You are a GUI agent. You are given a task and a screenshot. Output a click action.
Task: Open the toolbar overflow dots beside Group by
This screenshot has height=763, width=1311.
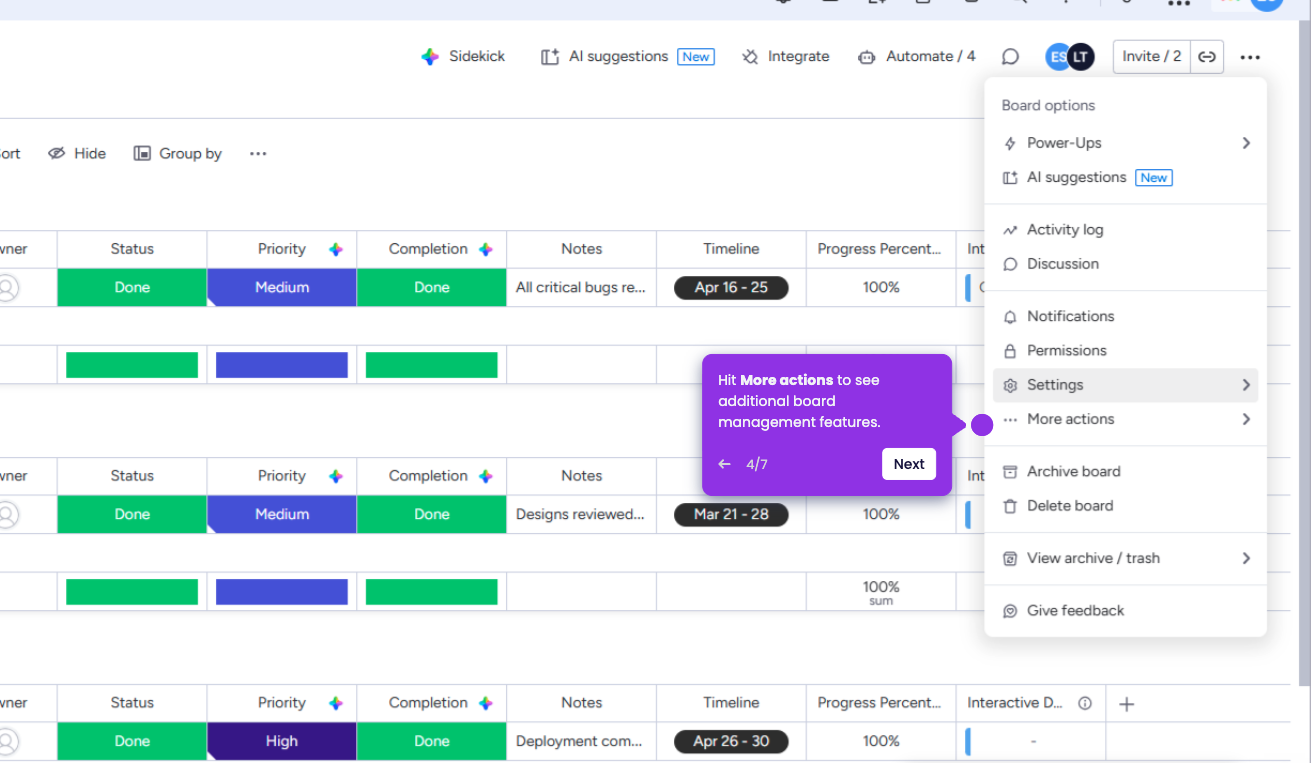(258, 154)
